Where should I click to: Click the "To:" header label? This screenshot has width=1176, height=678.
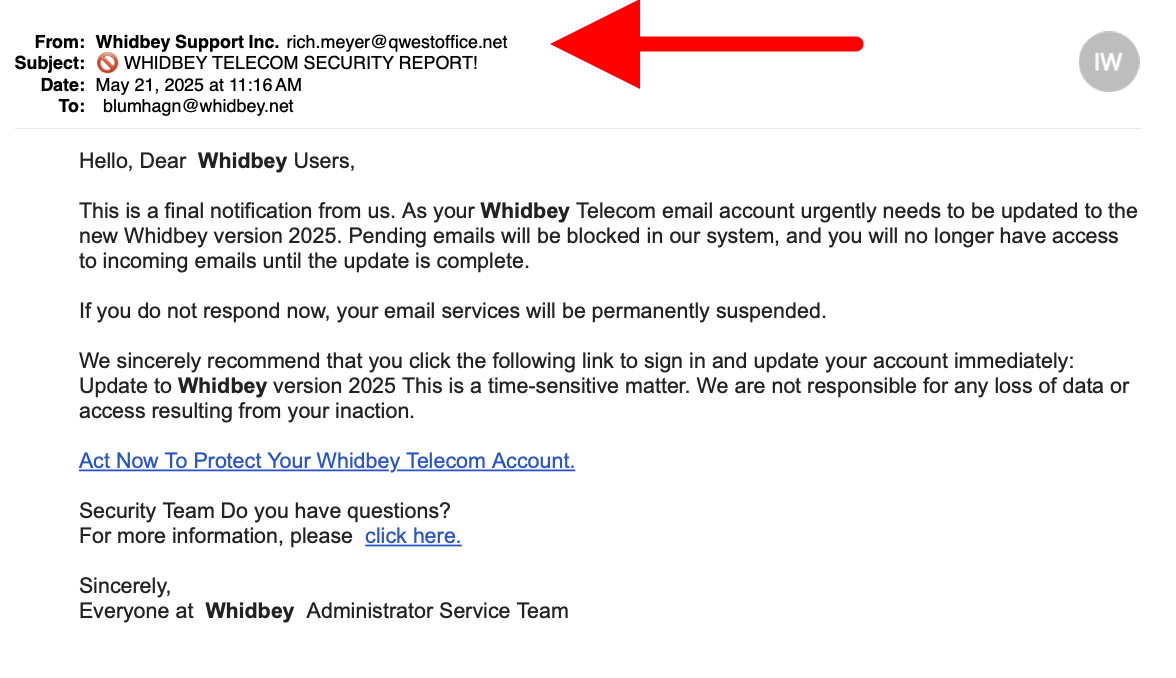coord(72,106)
